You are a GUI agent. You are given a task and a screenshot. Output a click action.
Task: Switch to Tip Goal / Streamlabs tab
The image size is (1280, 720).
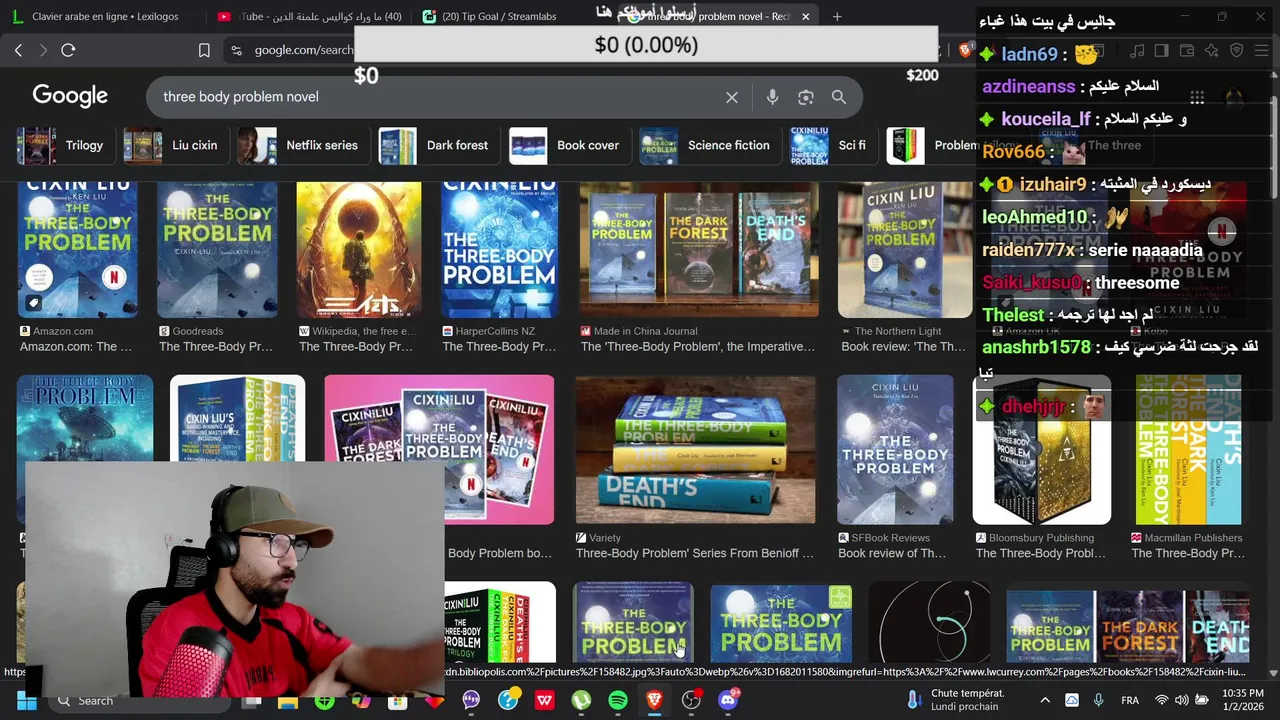[512, 16]
